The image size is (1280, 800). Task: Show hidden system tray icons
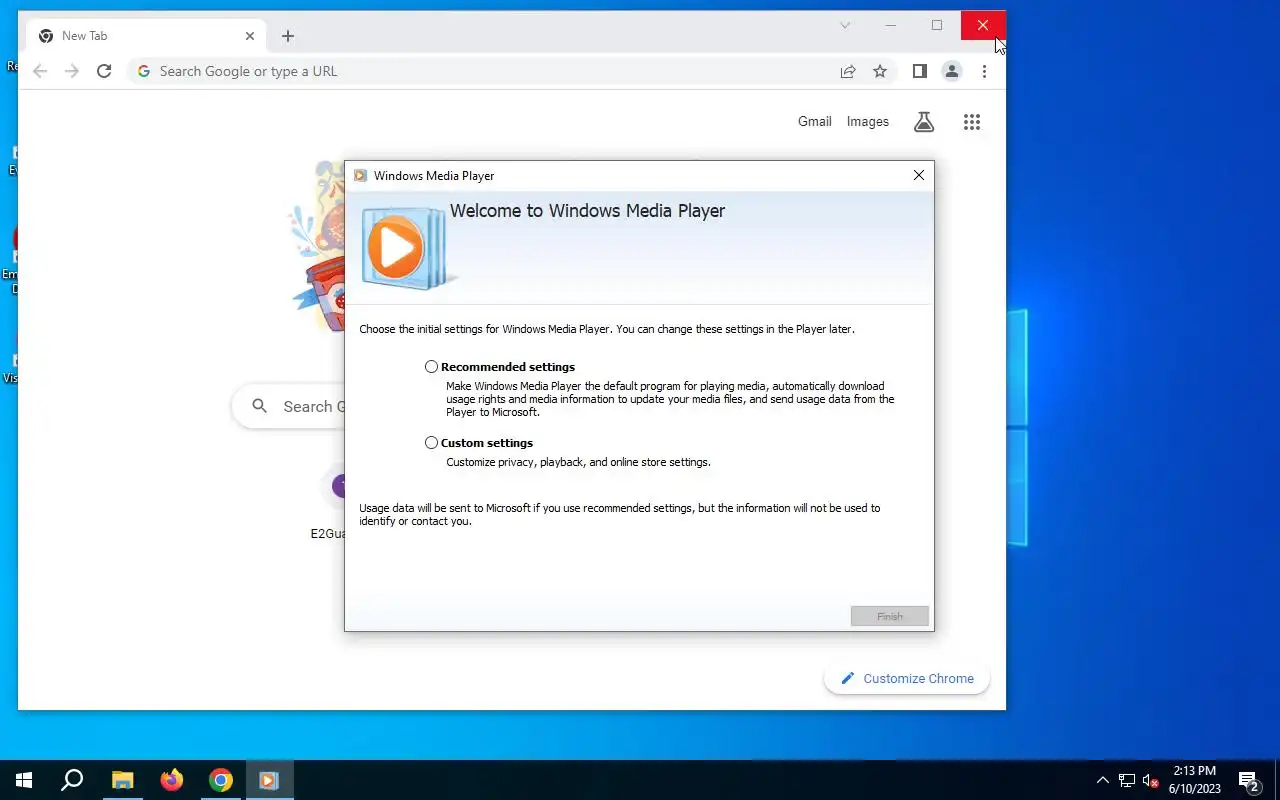pos(1103,780)
